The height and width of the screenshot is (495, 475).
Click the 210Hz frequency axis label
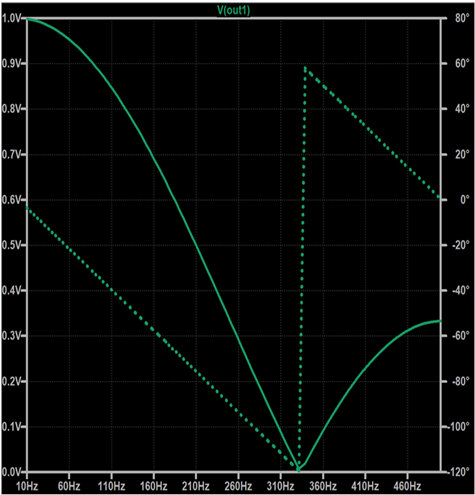click(196, 486)
